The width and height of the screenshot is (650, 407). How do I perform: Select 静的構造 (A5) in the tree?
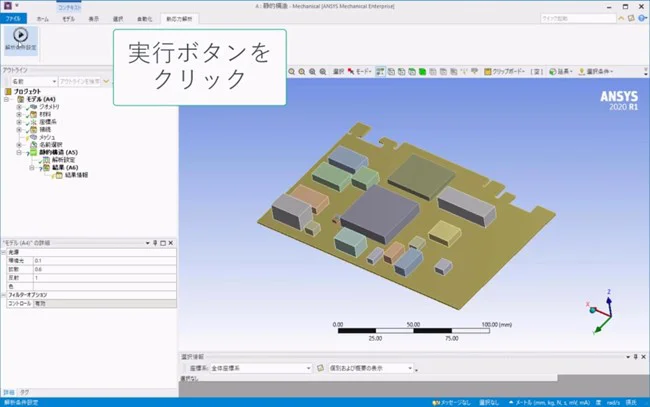point(58,153)
